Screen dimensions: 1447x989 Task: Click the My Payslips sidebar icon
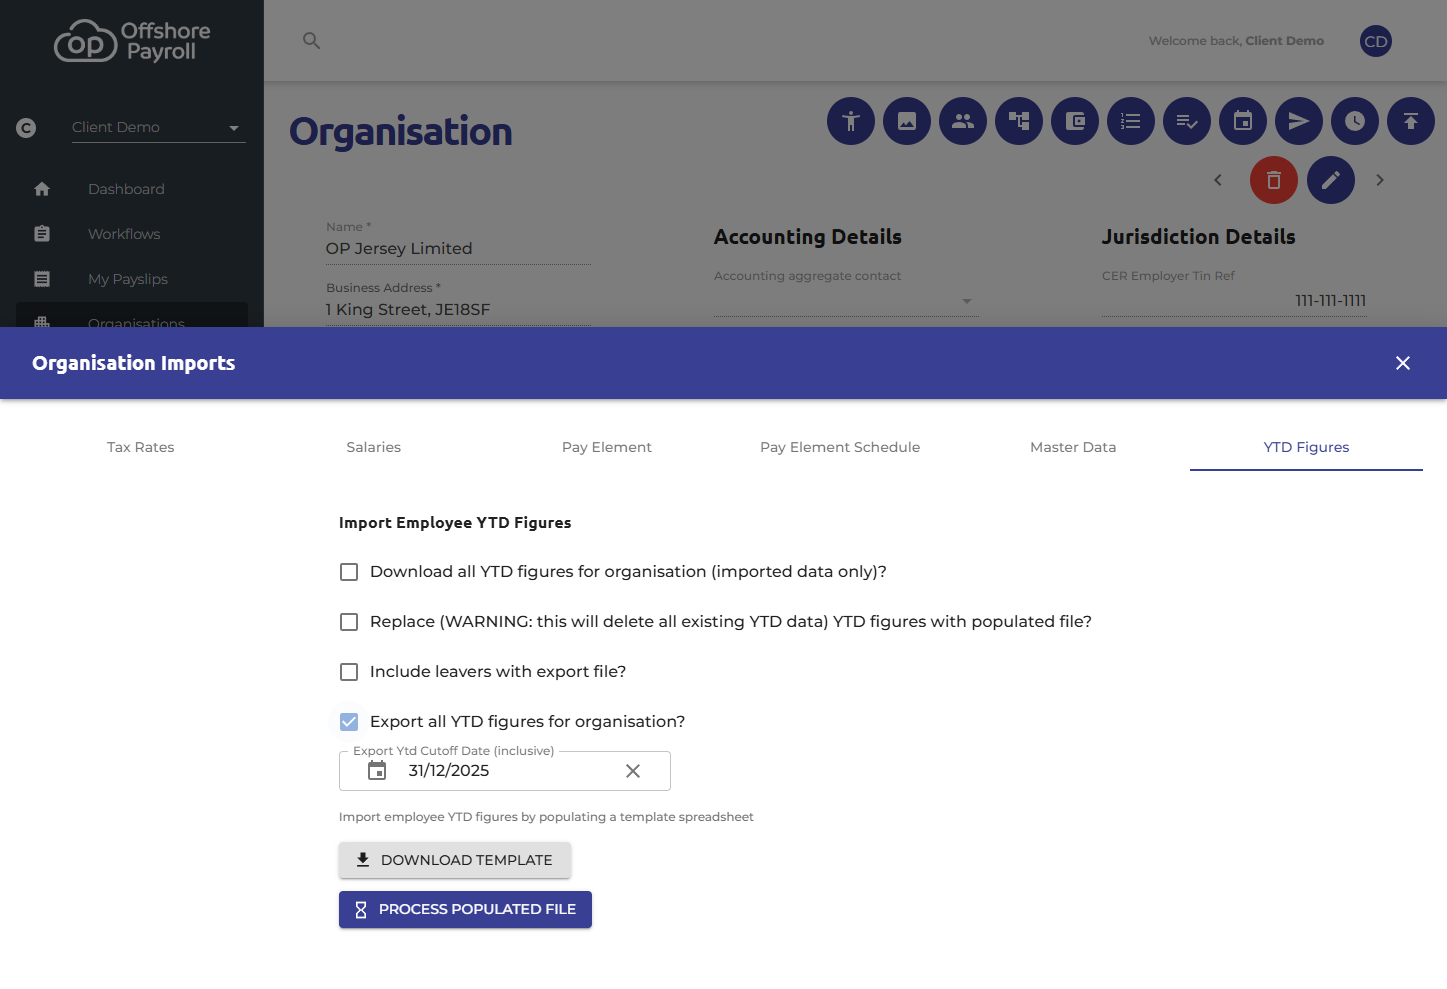tap(42, 279)
